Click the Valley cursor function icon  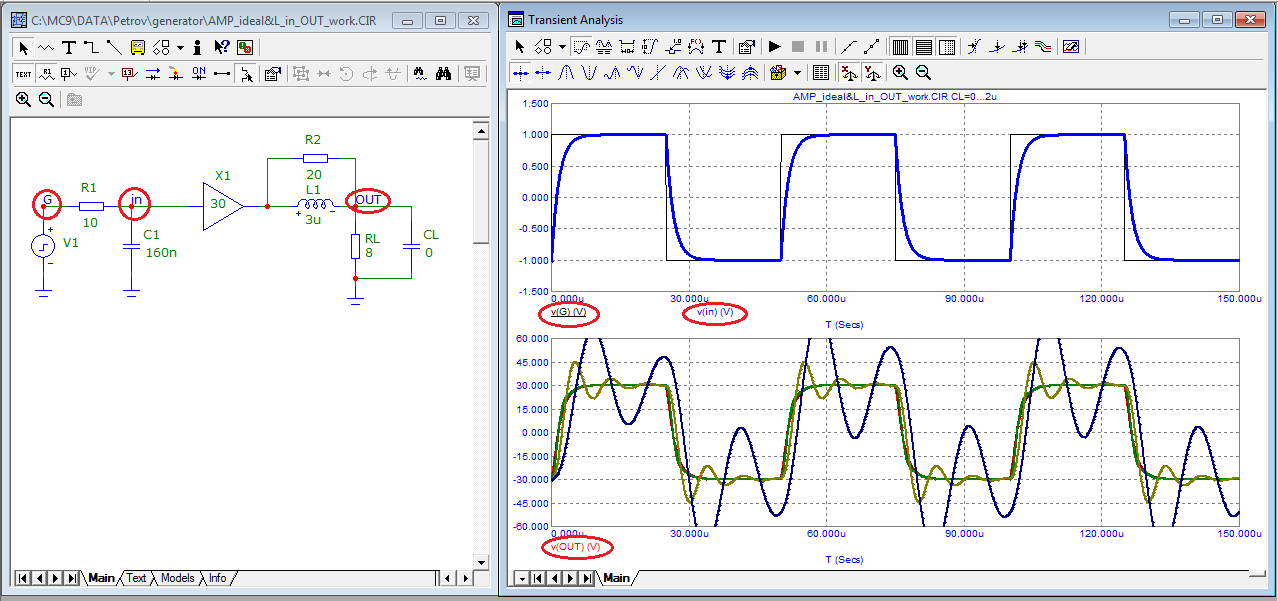click(589, 73)
